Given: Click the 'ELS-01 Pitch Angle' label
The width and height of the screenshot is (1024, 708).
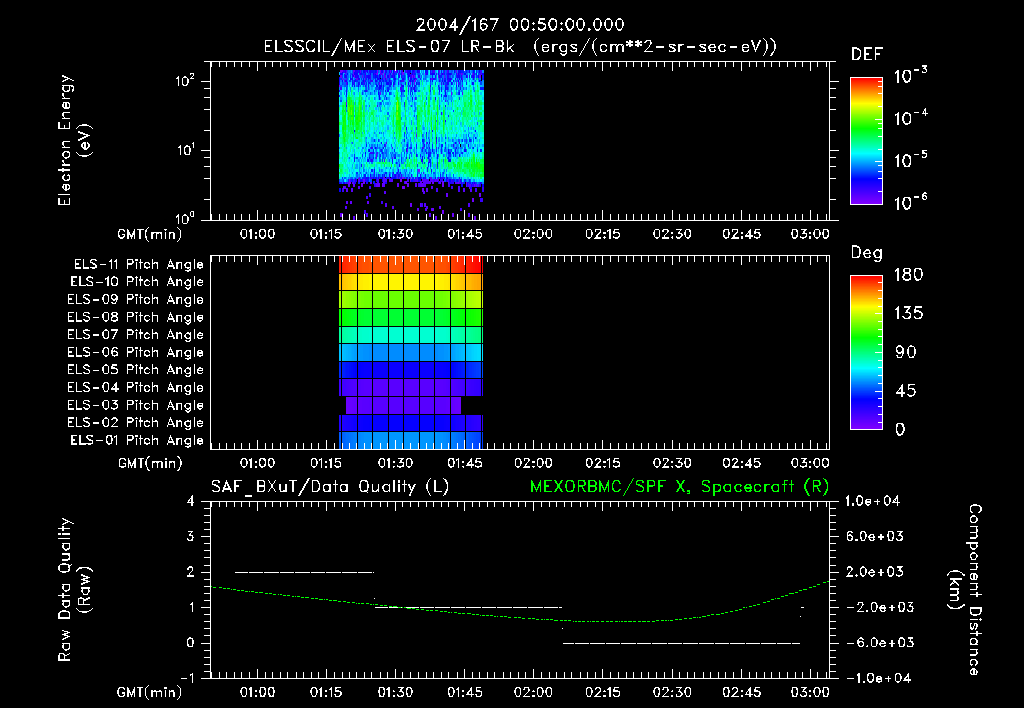Looking at the screenshot, I should click(137, 440).
